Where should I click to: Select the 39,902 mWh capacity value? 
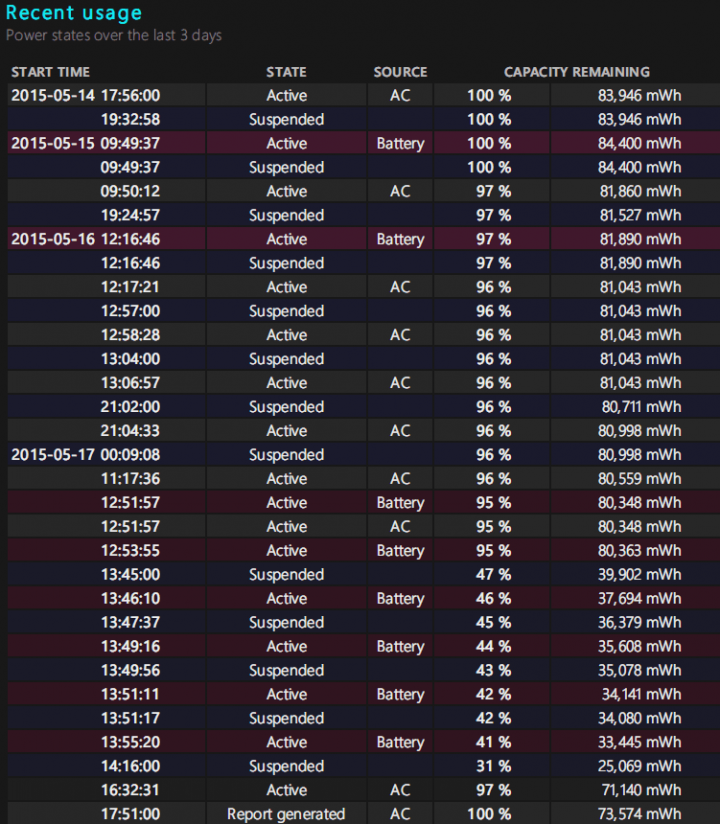639,574
